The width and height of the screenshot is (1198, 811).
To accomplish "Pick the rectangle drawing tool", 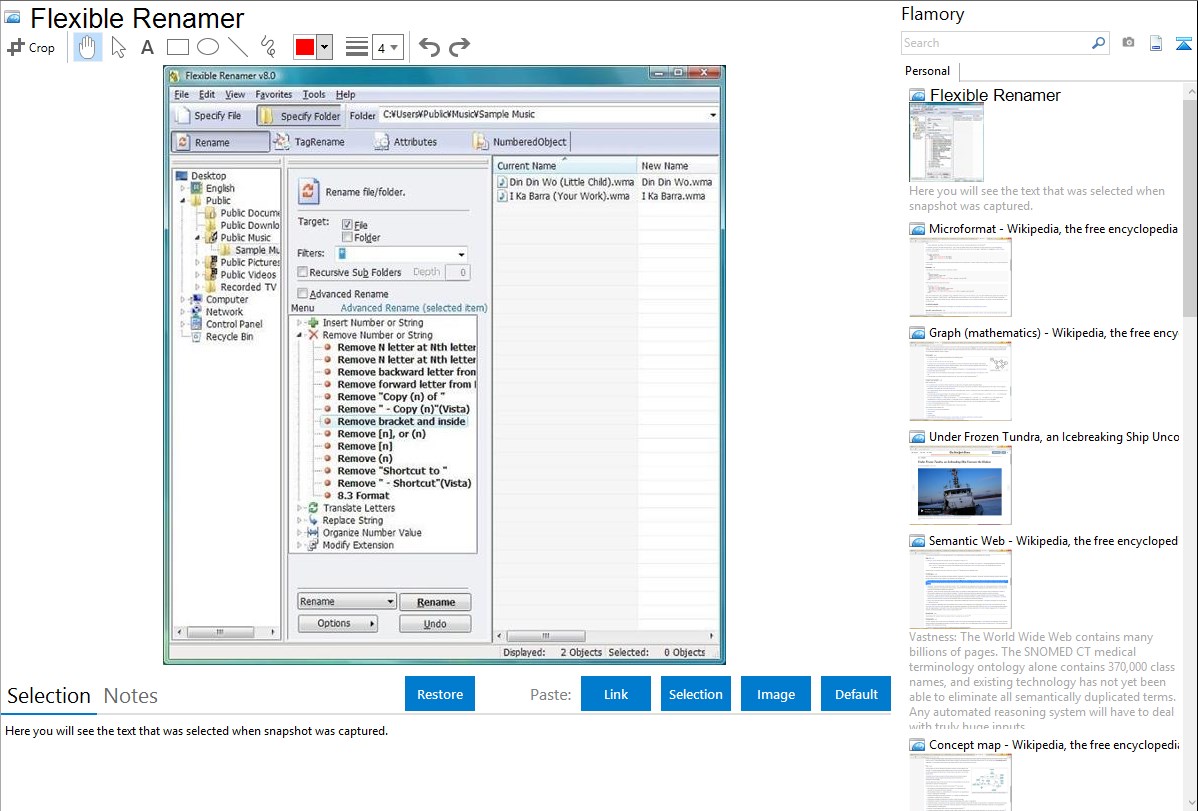I will pyautogui.click(x=177, y=47).
